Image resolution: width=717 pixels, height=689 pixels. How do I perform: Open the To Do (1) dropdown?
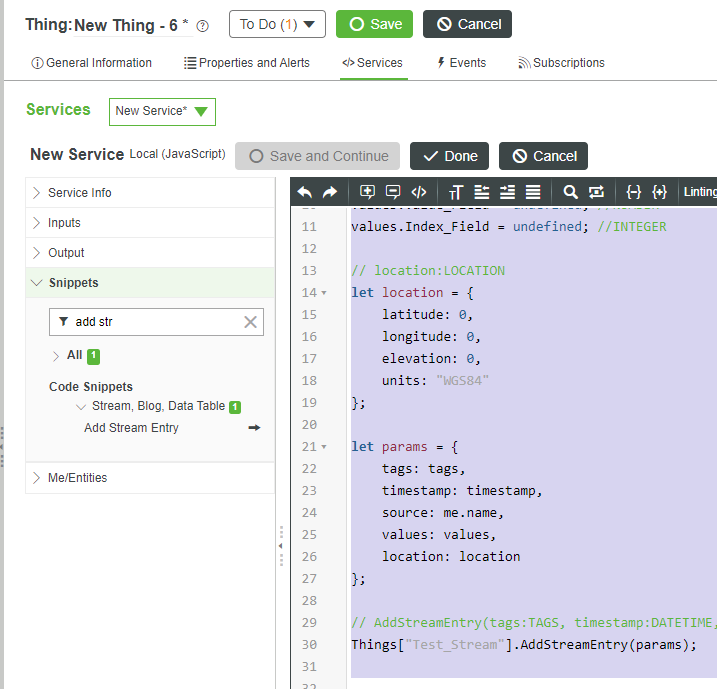pyautogui.click(x=277, y=24)
